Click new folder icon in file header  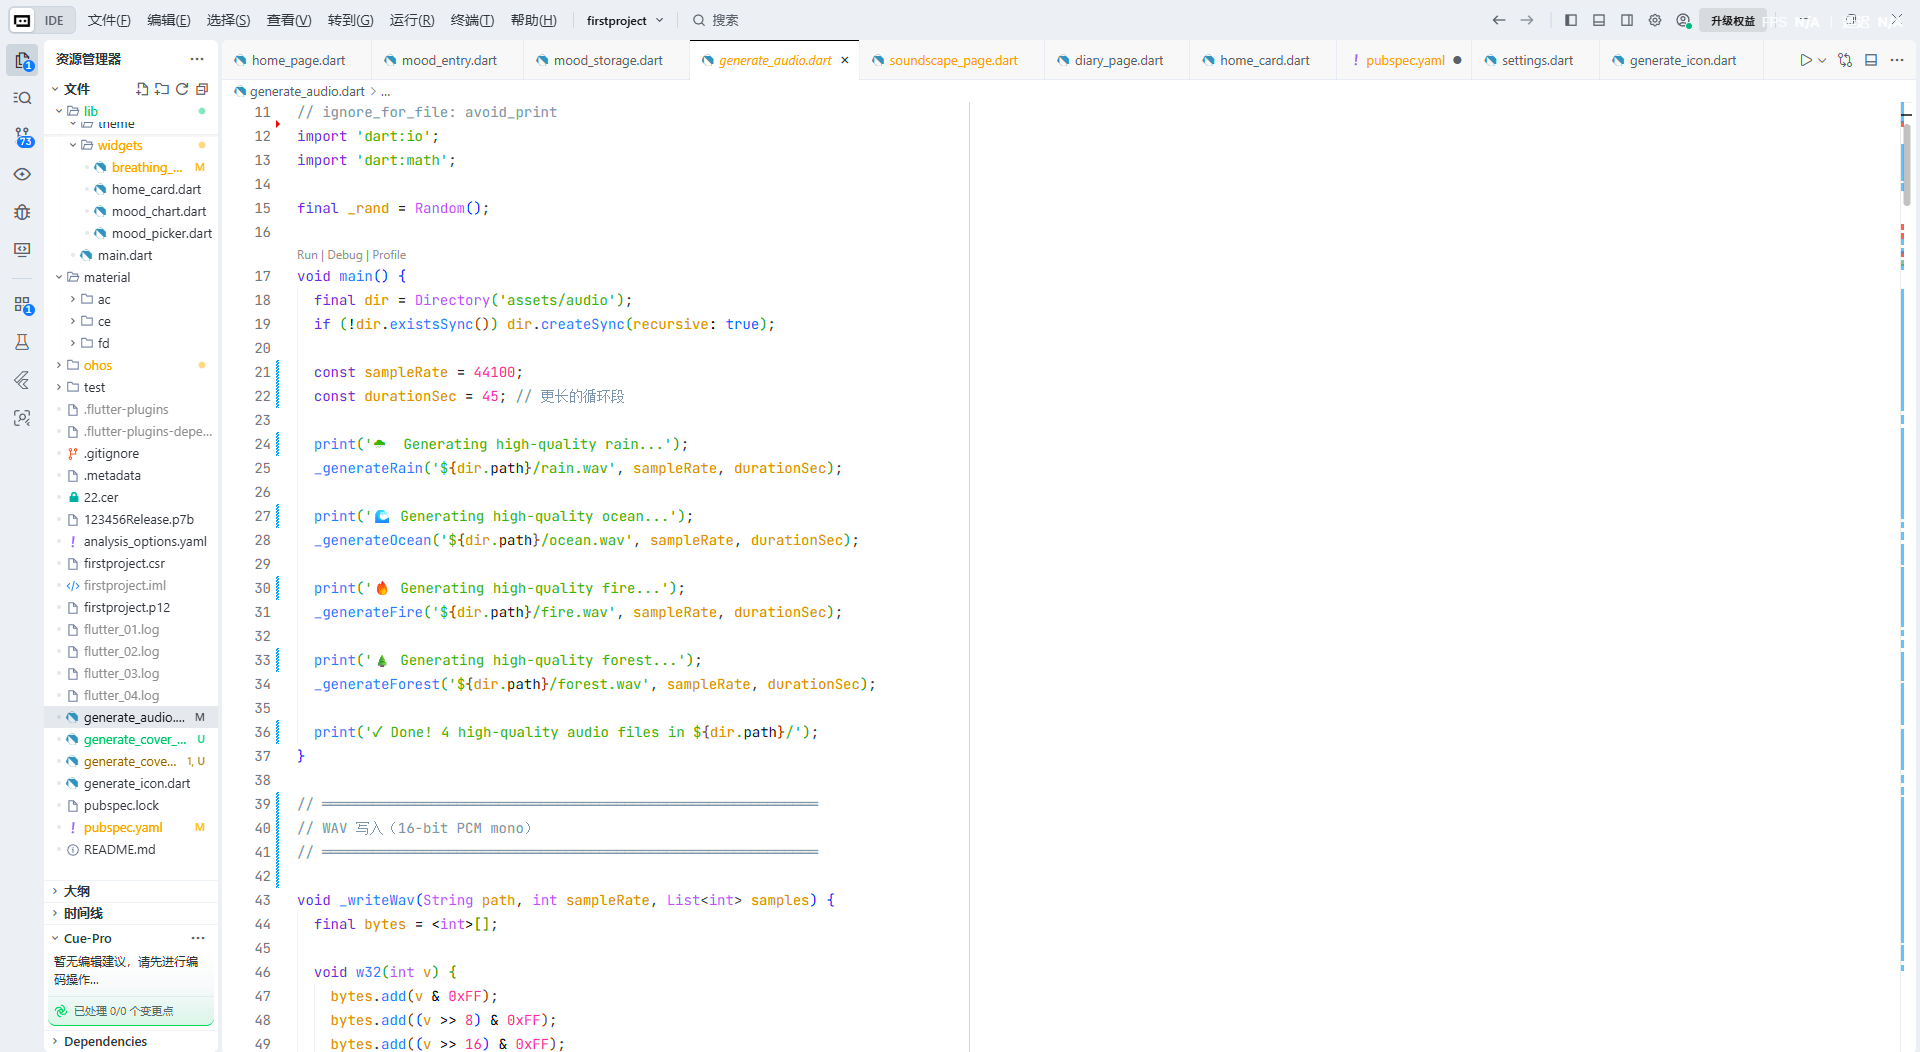(x=162, y=89)
